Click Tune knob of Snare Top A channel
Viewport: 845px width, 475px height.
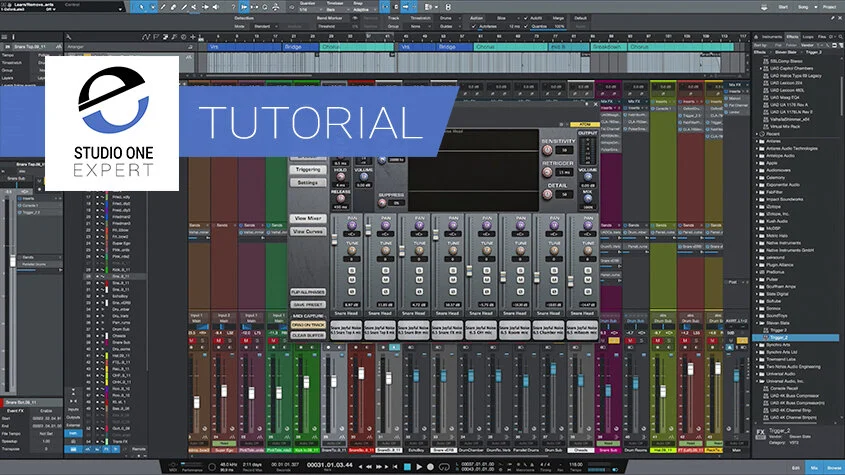[352, 250]
